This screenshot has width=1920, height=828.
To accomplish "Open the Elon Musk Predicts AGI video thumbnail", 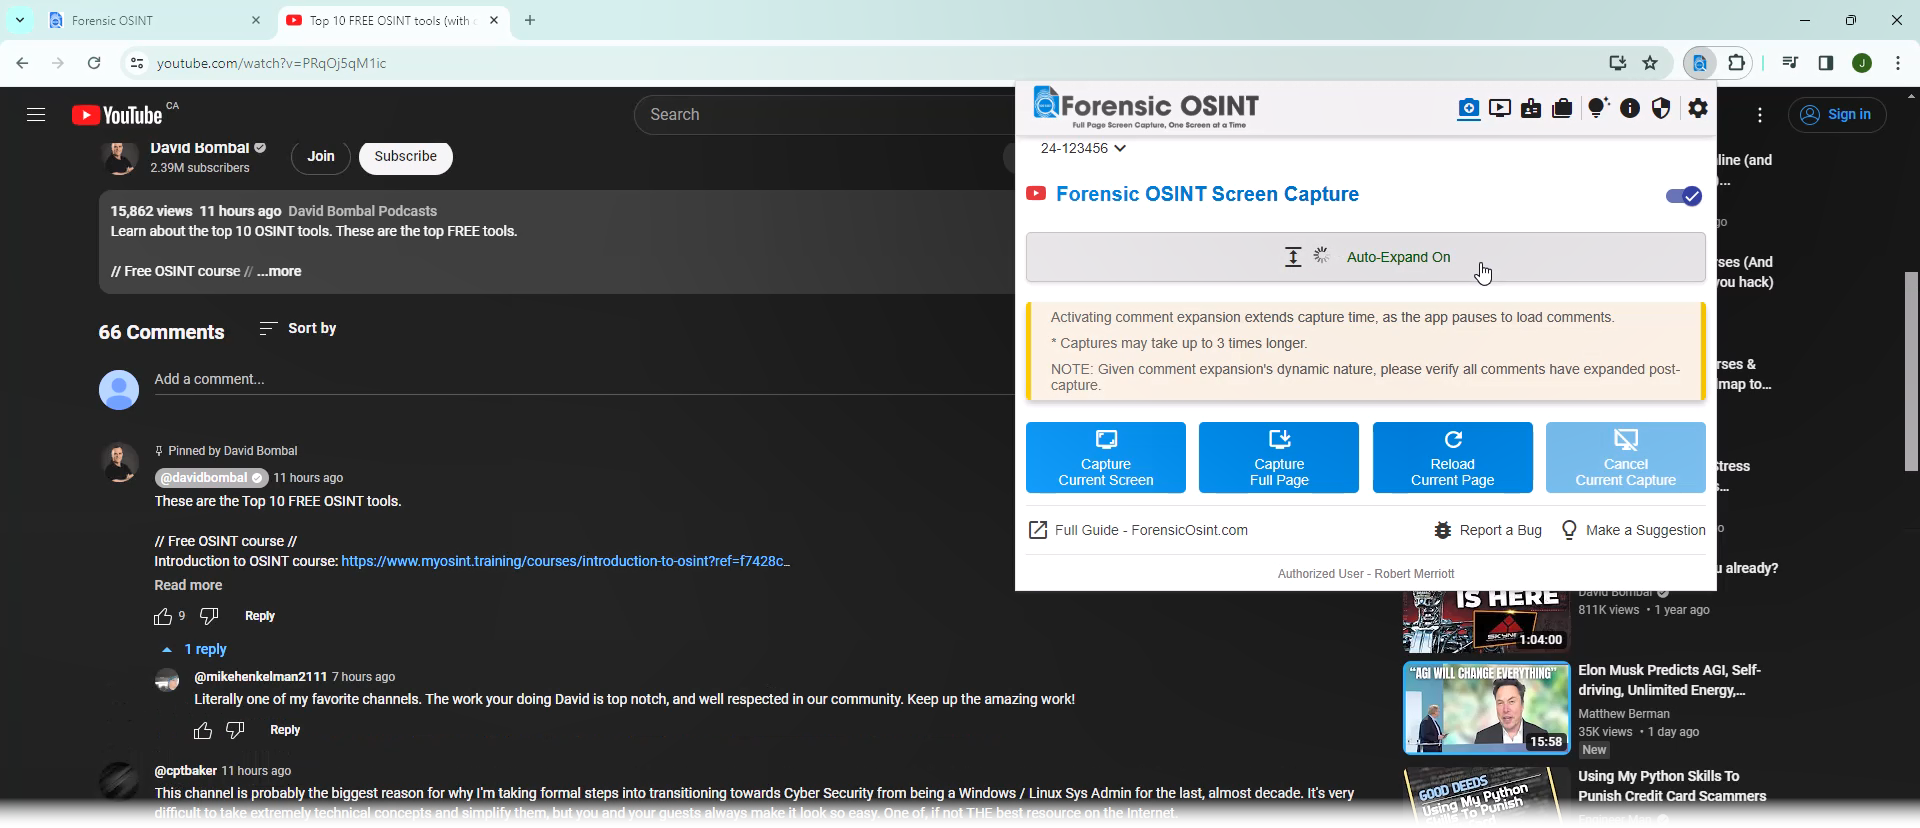I will click(1486, 708).
